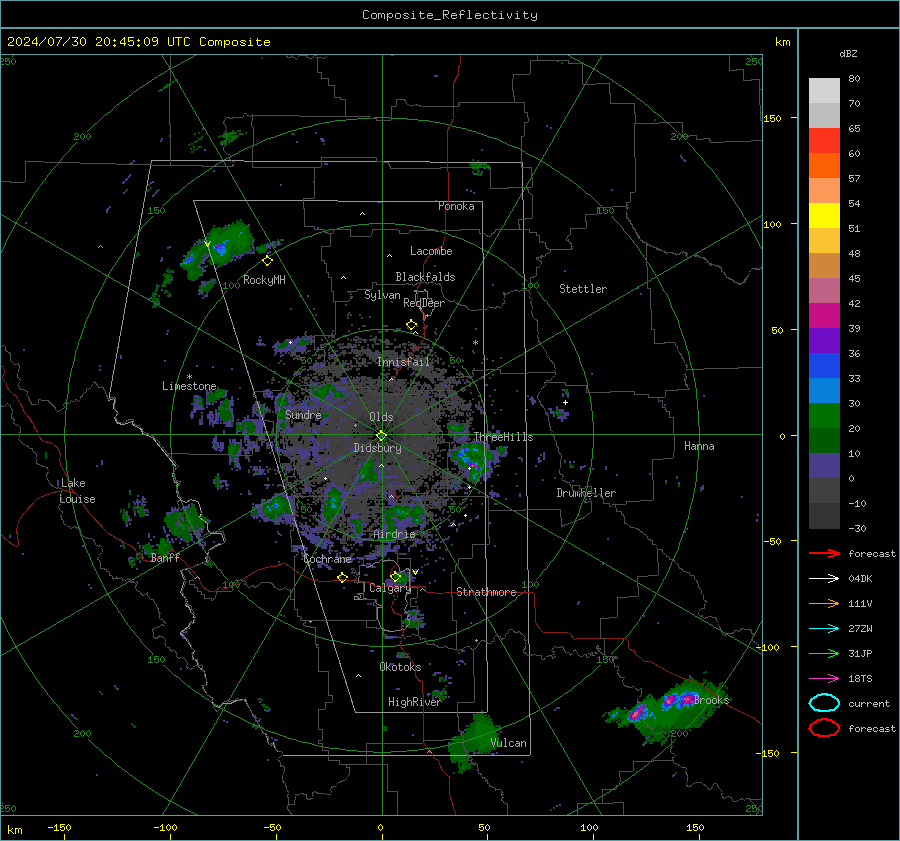Click the magenta 18TS arrow icon
900x841 pixels.
[x=824, y=679]
